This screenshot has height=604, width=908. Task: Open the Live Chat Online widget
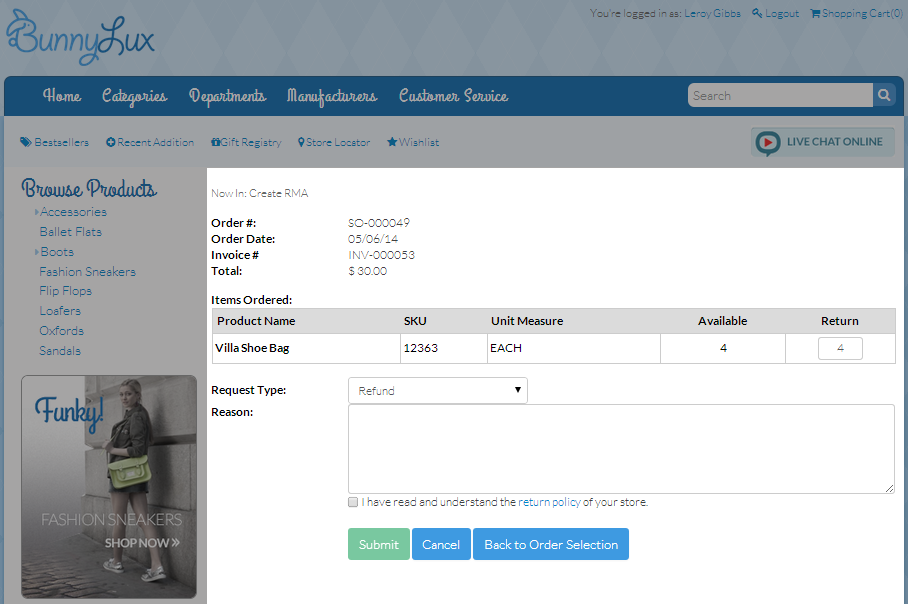pyautogui.click(x=822, y=142)
